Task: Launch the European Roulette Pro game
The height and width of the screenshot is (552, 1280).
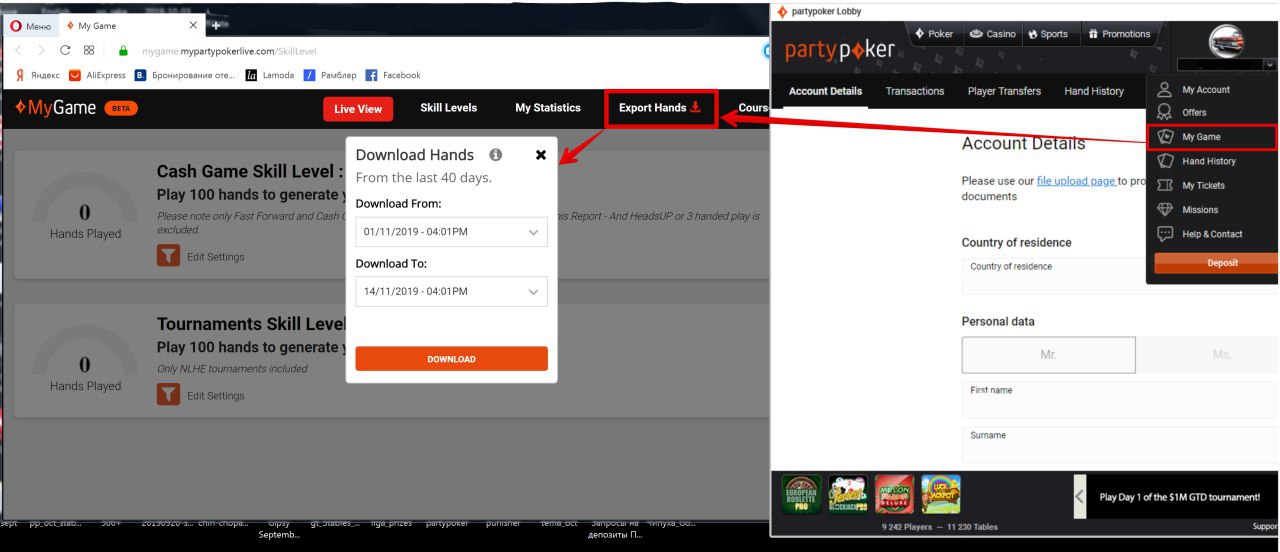Action: [802, 494]
